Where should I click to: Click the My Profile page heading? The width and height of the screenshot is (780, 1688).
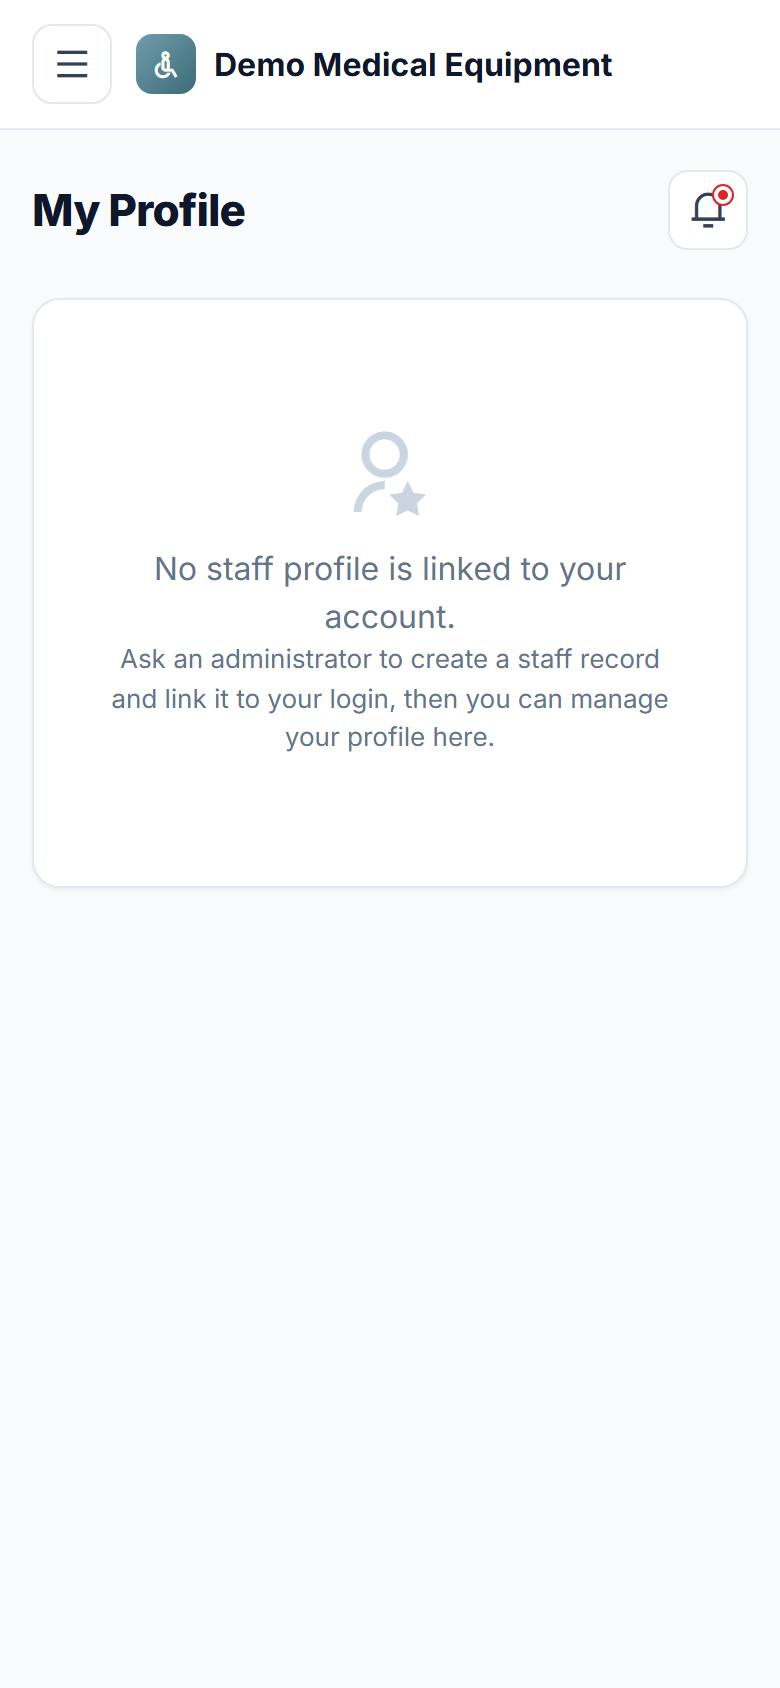click(139, 210)
